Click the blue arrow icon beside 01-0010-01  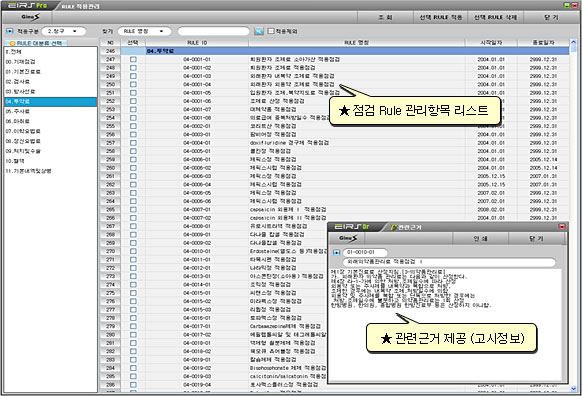(x=336, y=252)
